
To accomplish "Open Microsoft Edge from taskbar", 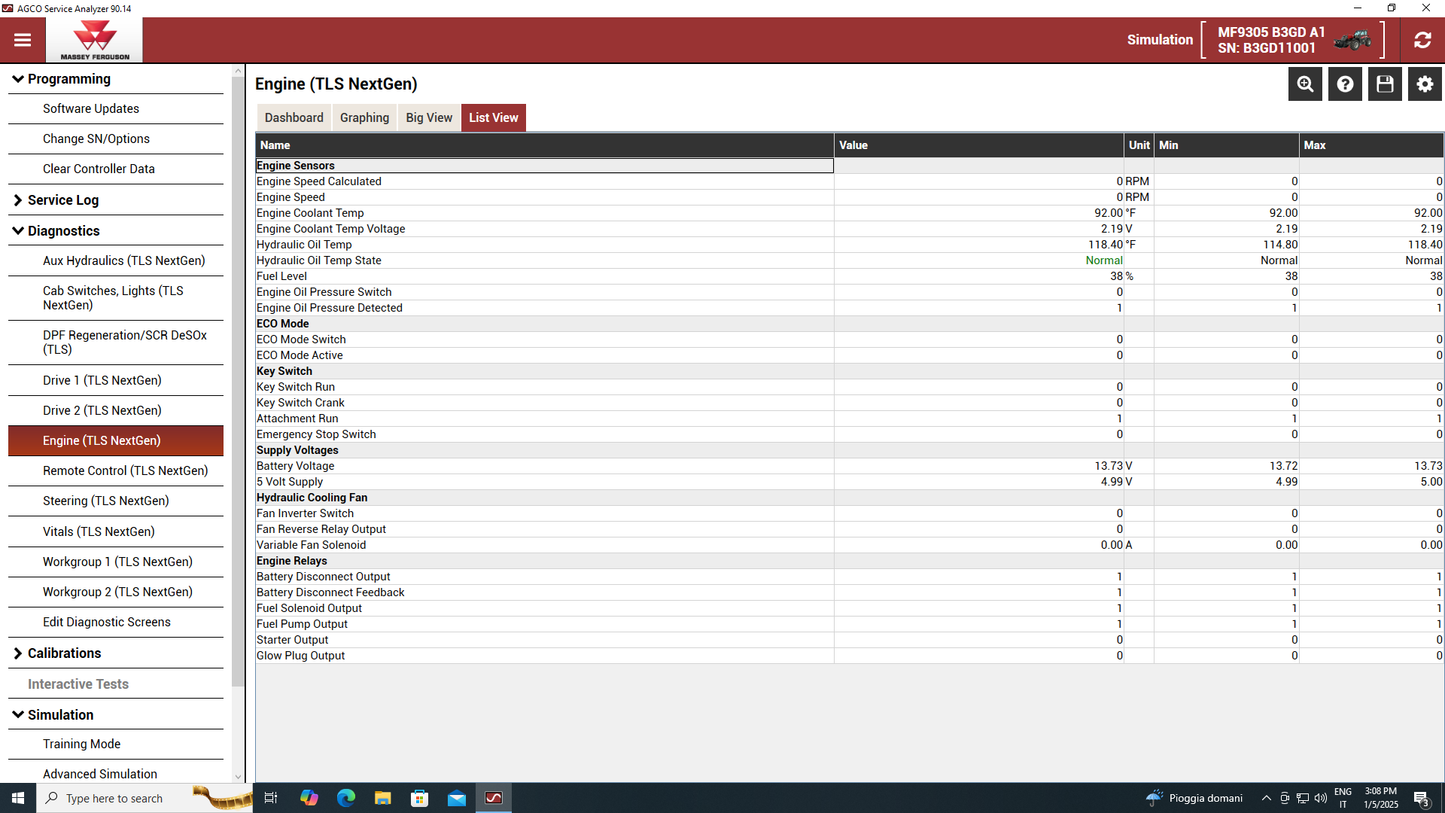I will pyautogui.click(x=346, y=798).
